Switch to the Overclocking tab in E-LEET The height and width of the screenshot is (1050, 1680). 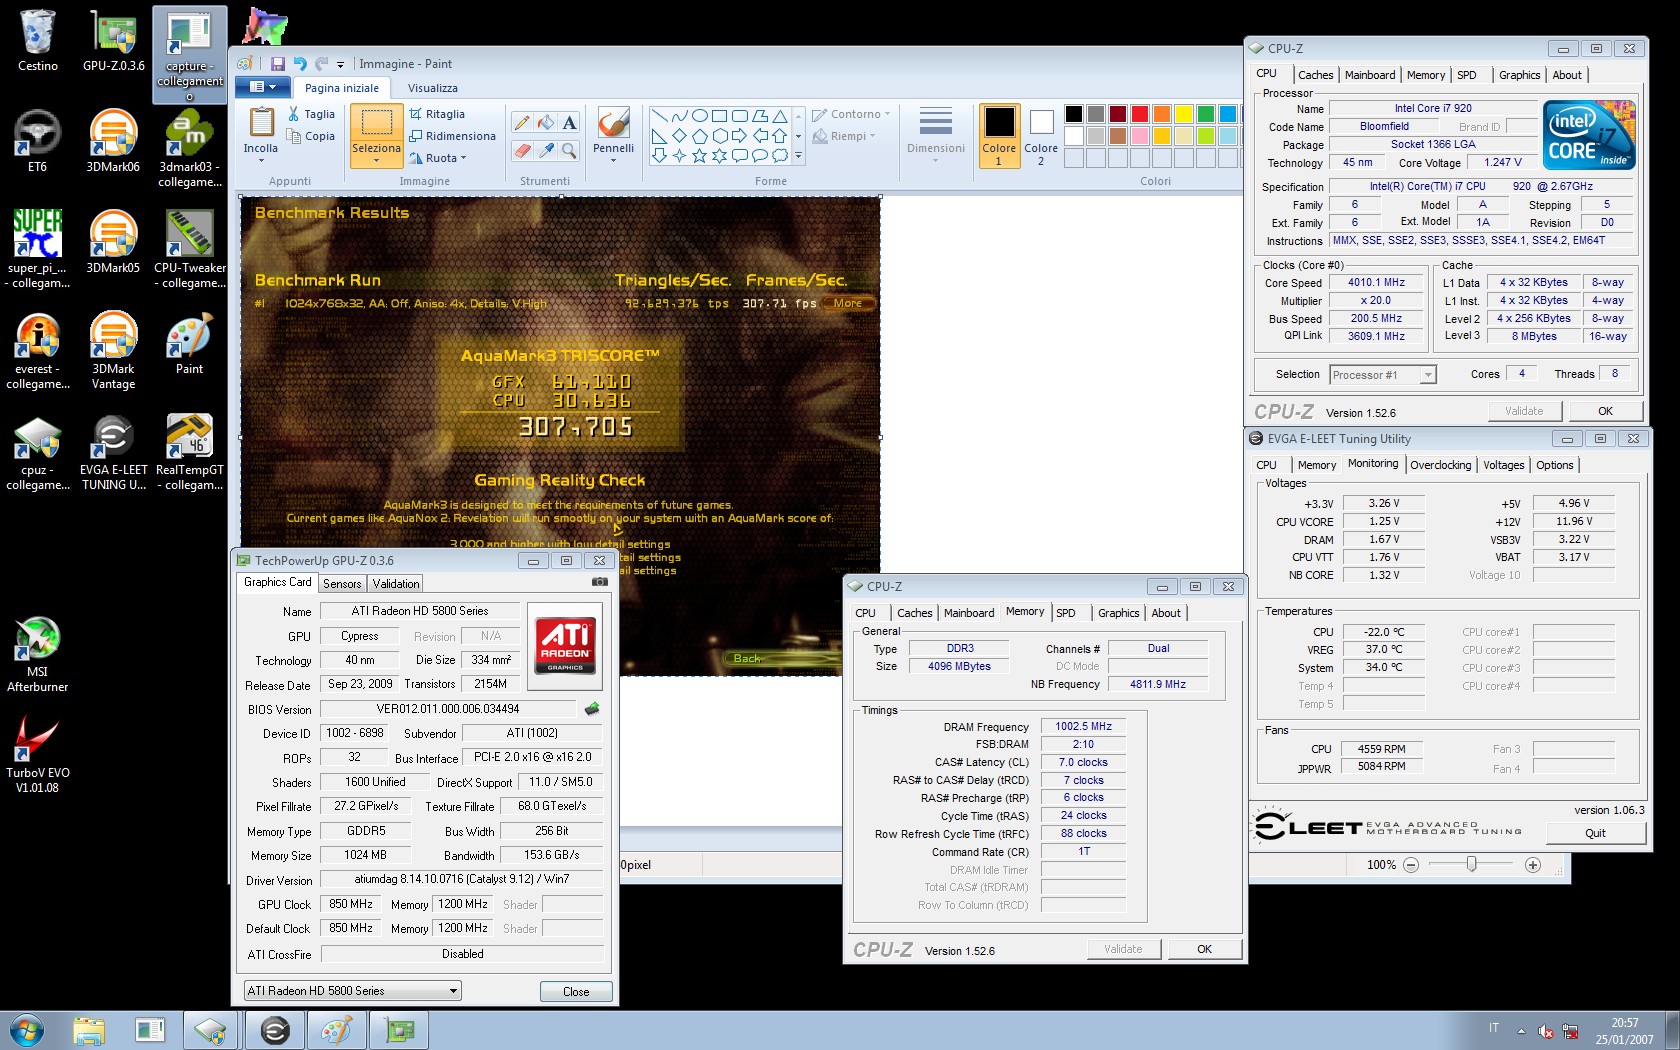1441,465
